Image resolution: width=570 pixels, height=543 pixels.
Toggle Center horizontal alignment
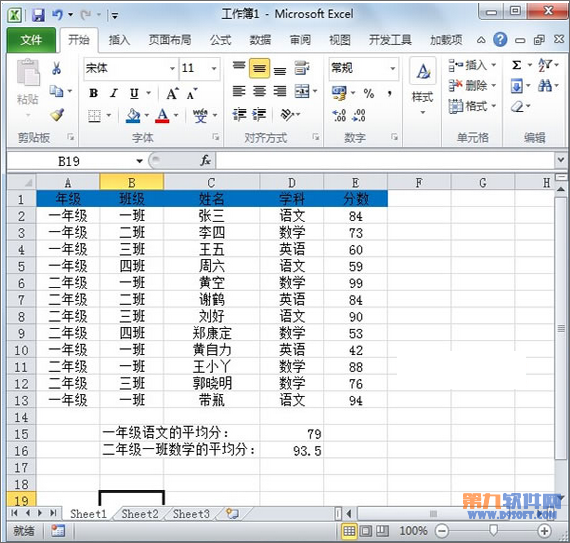(259, 91)
